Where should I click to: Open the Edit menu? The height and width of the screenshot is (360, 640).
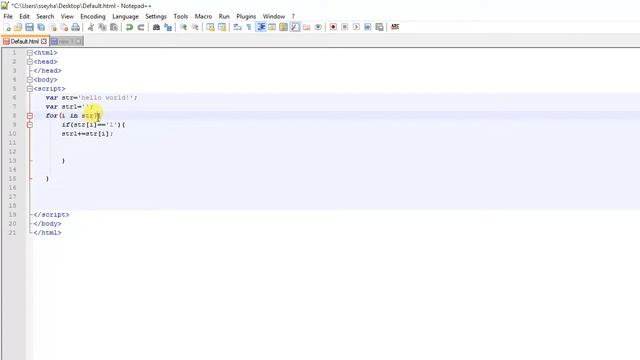24,16
